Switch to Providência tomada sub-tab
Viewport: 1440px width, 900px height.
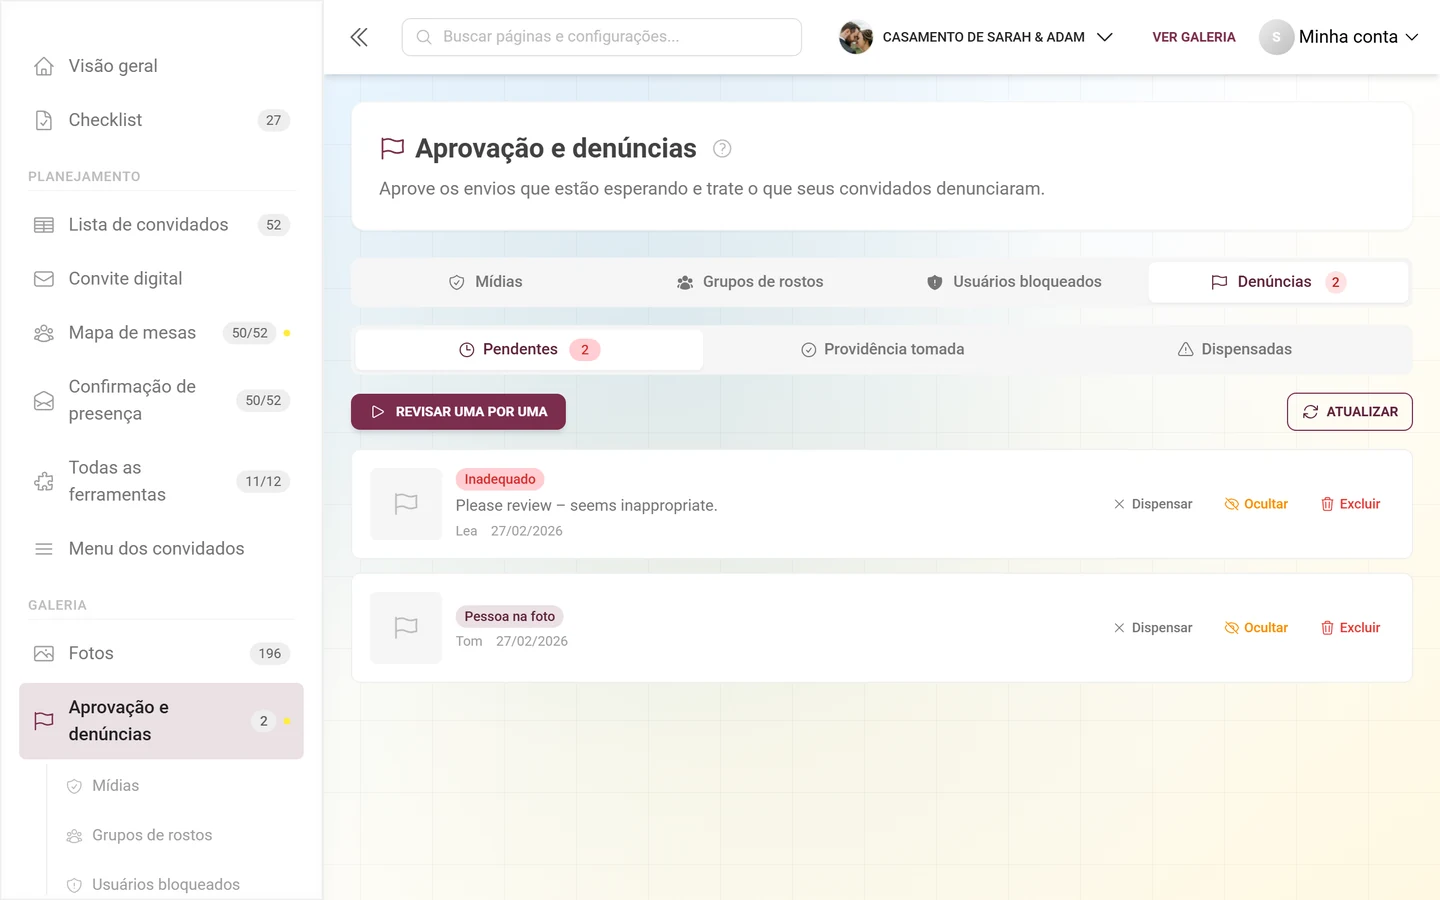tap(882, 350)
